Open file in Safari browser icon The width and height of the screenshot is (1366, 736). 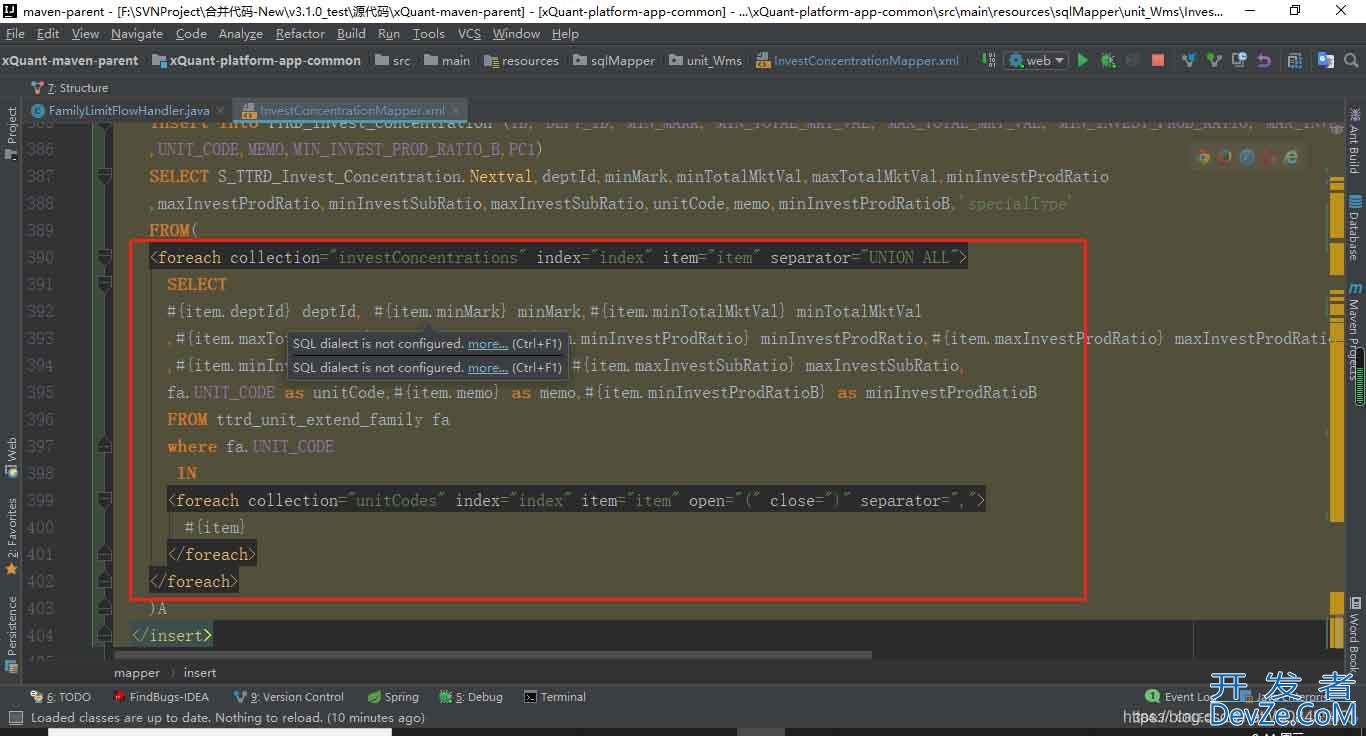pos(1247,157)
